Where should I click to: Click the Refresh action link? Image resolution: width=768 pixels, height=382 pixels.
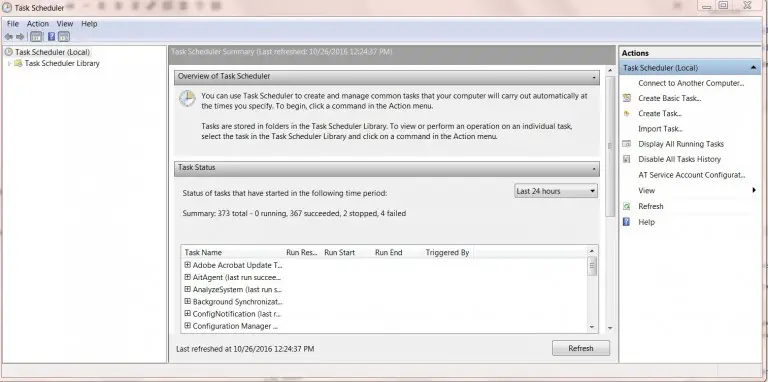click(x=650, y=206)
